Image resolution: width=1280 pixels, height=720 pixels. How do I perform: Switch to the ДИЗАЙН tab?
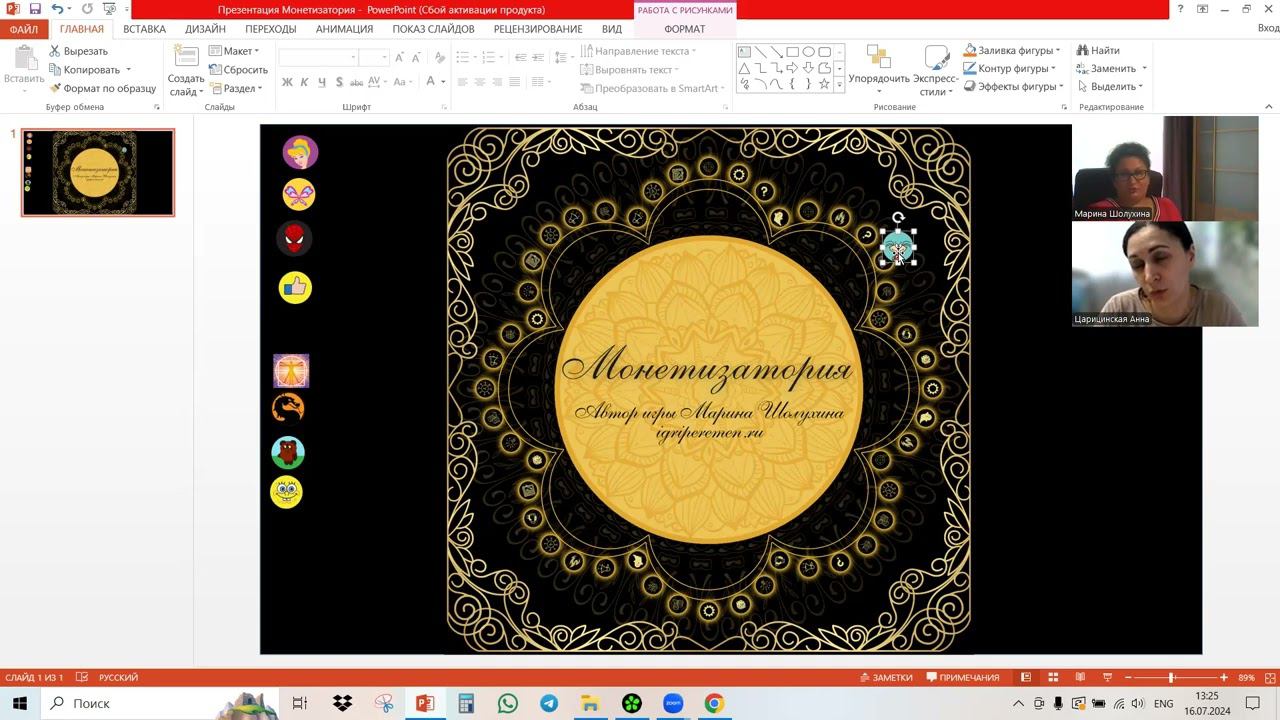pyautogui.click(x=205, y=29)
